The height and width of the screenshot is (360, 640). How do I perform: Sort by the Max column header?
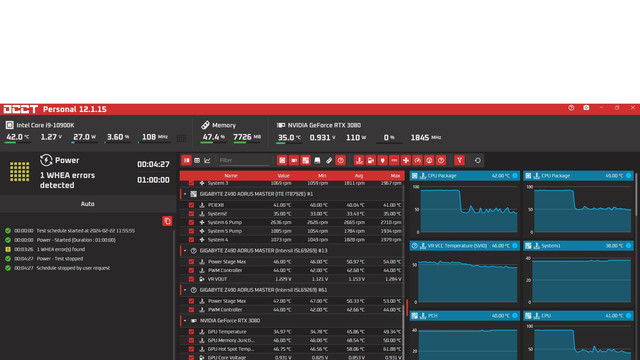(x=395, y=176)
